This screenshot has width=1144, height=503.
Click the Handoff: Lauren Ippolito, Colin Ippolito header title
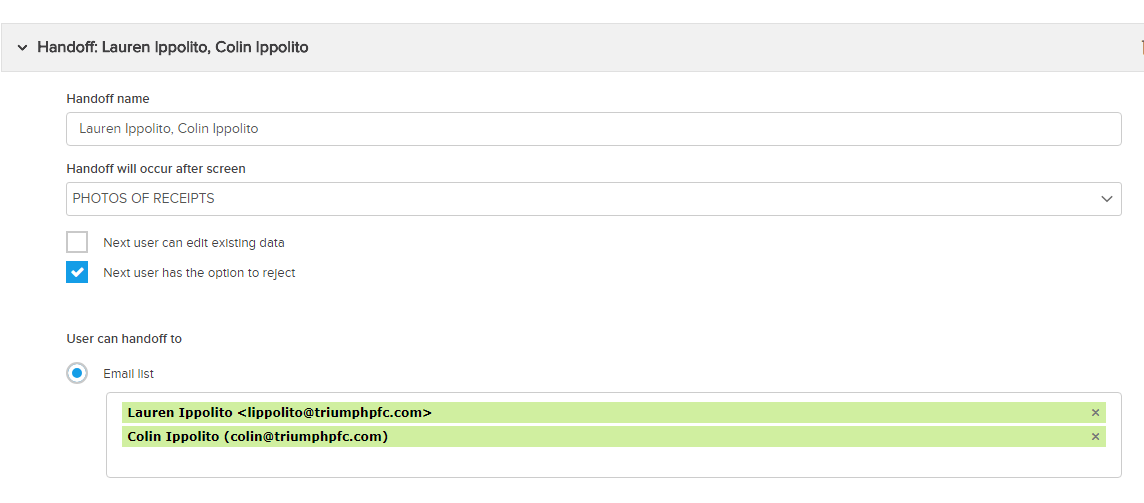(172, 47)
